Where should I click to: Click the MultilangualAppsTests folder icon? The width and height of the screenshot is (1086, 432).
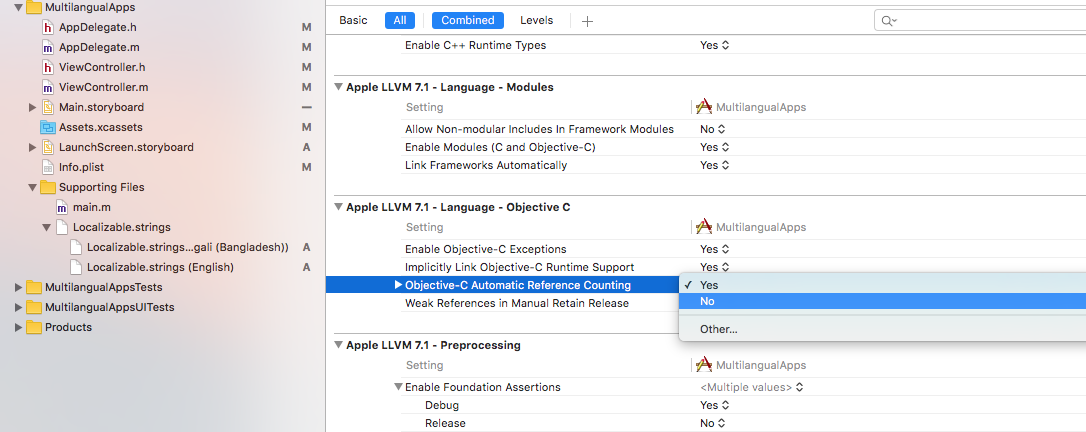pos(33,287)
